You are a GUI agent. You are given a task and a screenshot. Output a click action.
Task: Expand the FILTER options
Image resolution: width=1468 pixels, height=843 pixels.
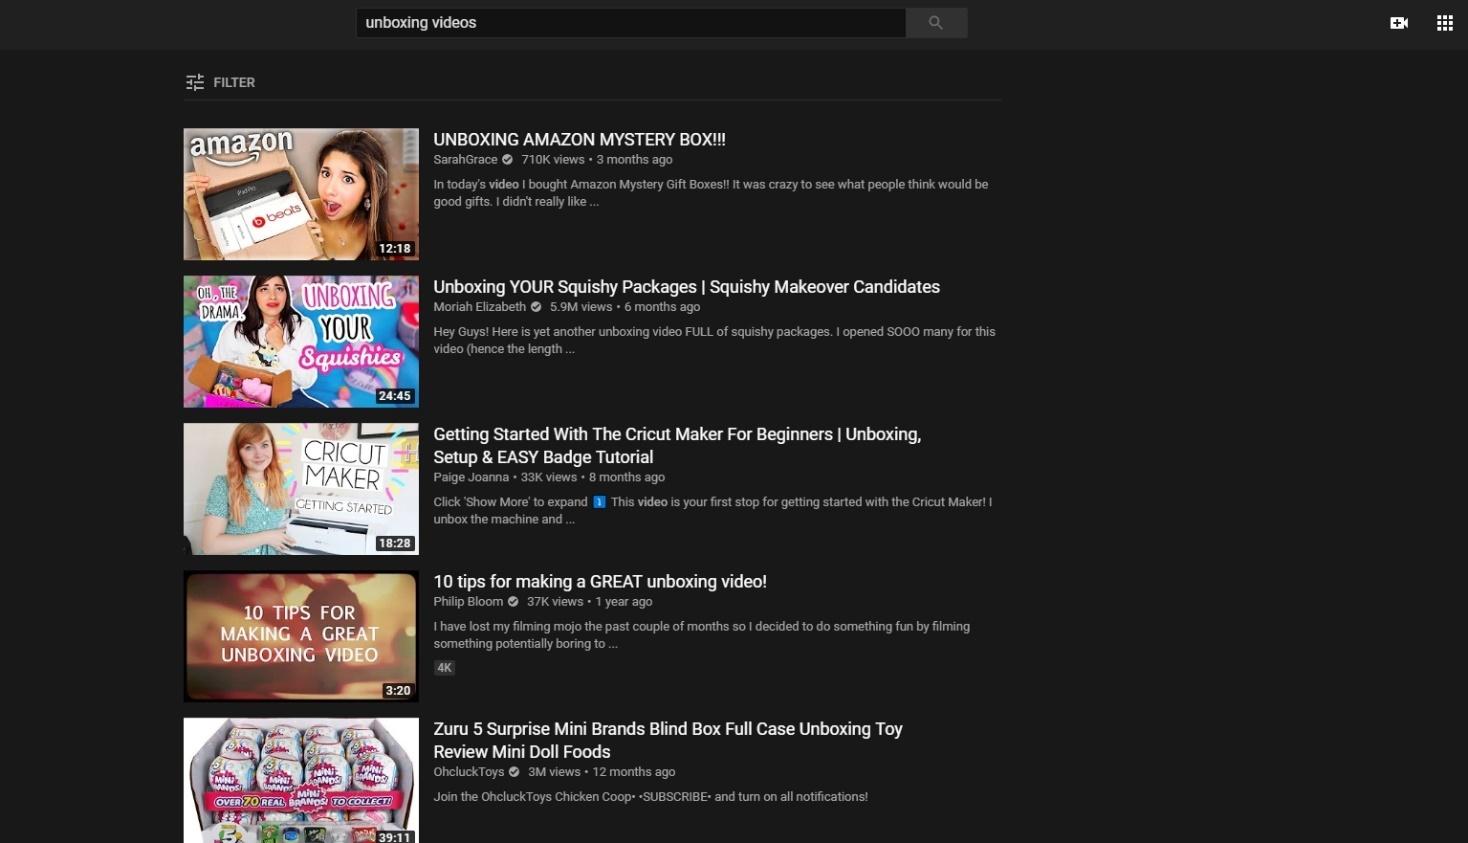(233, 82)
